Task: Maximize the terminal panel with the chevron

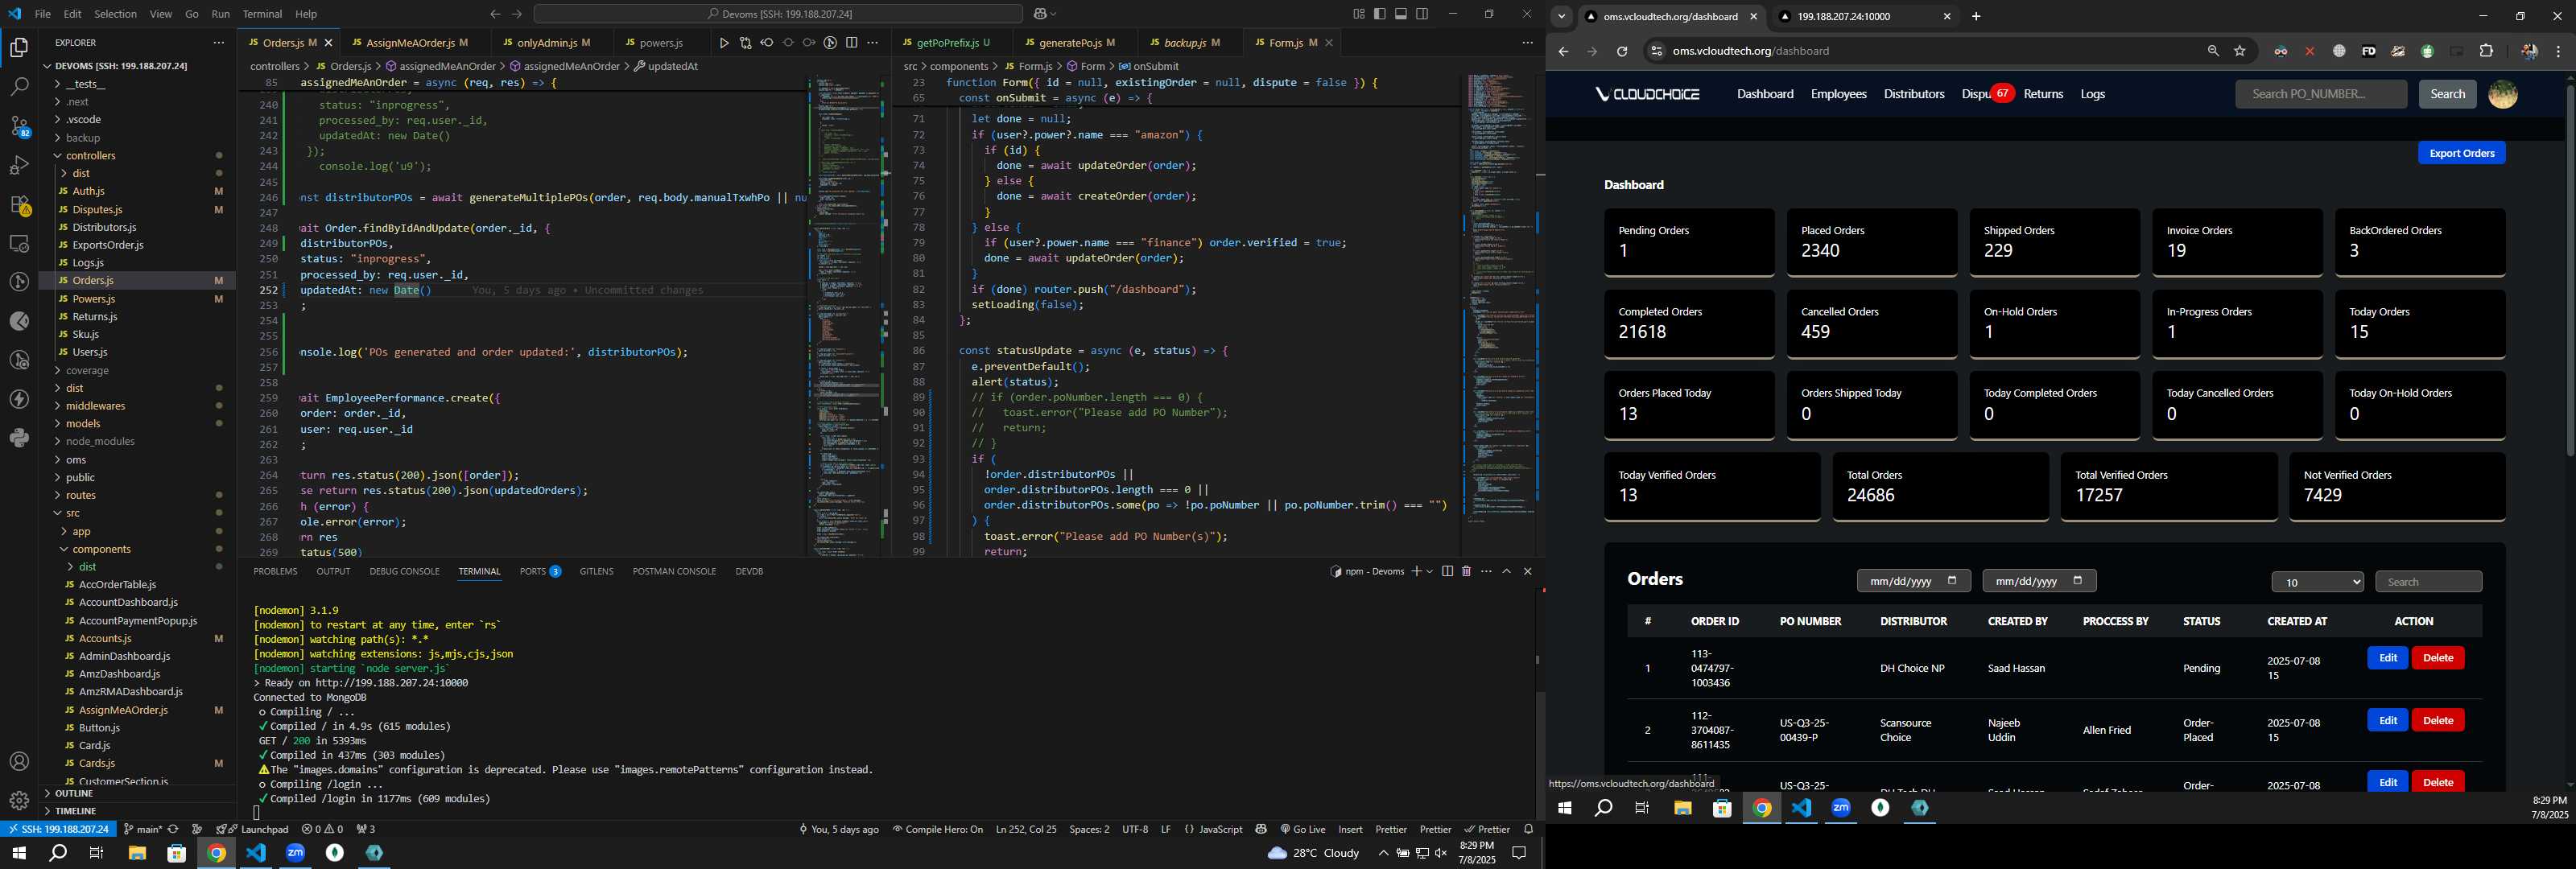Action: pos(1506,571)
